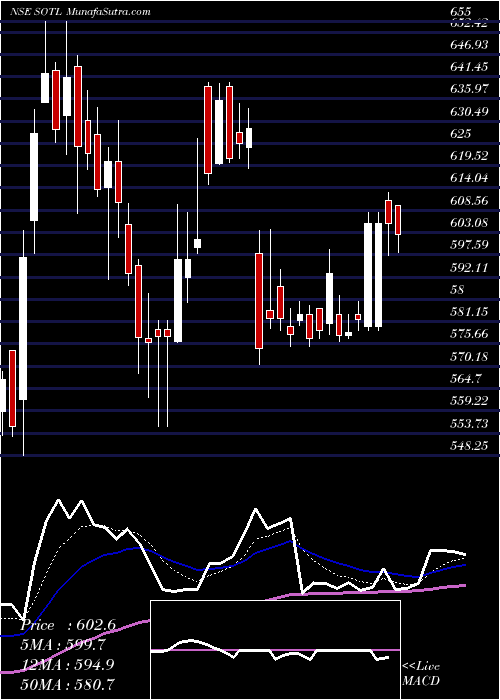
Task: Select the 625 price label
Action: pyautogui.click(x=461, y=133)
